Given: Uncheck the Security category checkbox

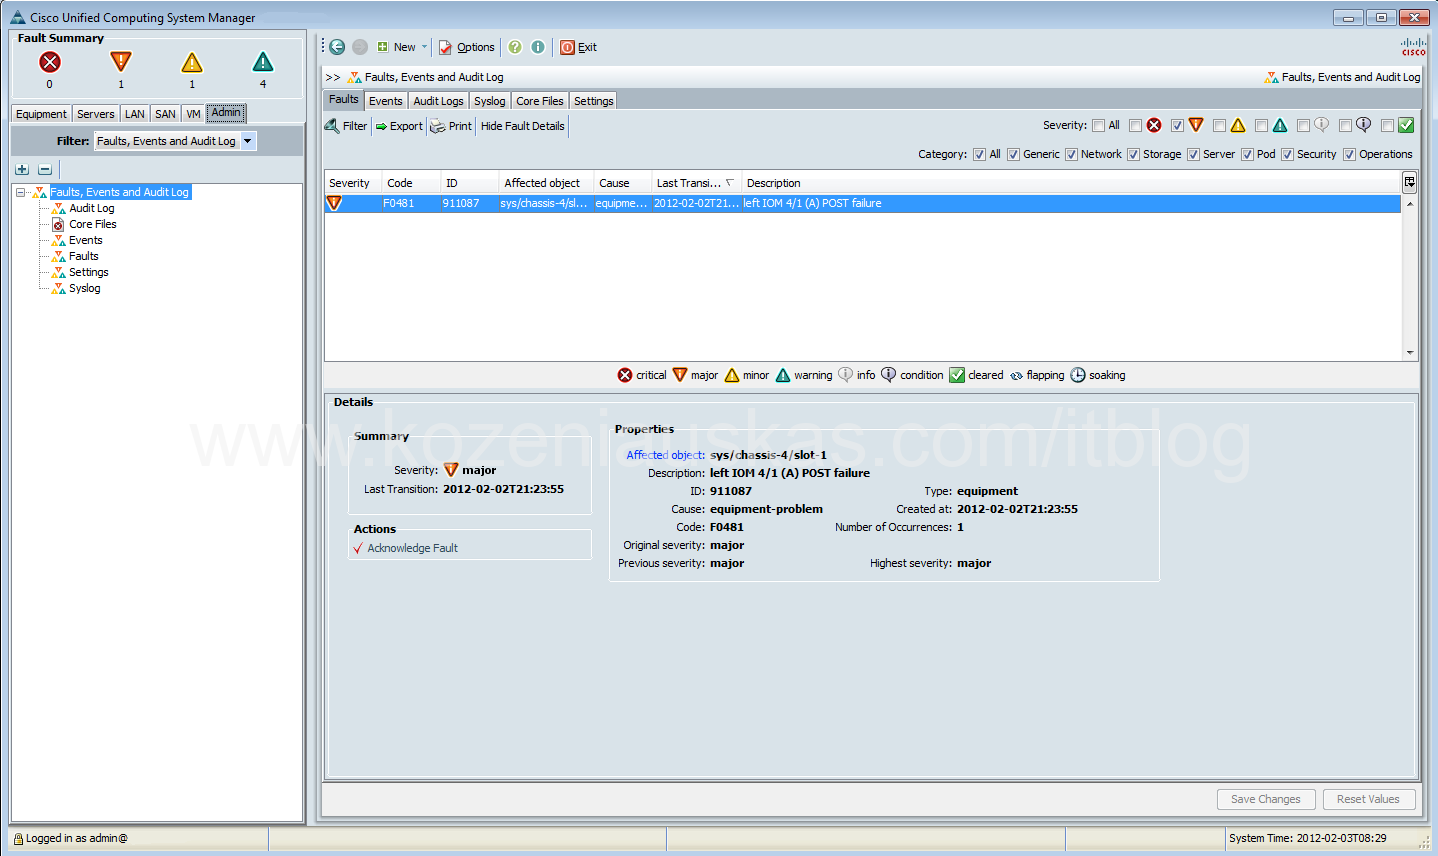Looking at the screenshot, I should pyautogui.click(x=1287, y=154).
